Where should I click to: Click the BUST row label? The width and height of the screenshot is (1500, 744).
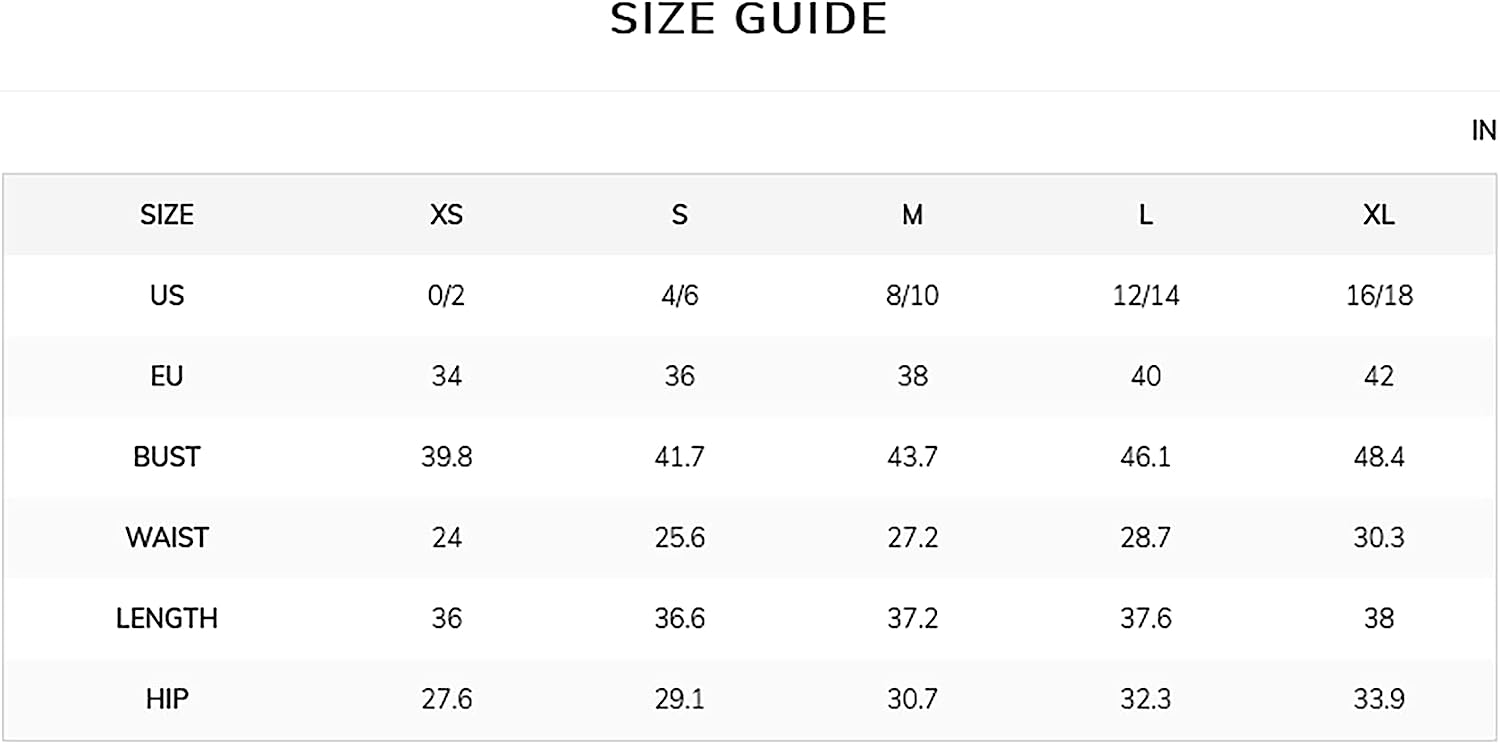[167, 457]
